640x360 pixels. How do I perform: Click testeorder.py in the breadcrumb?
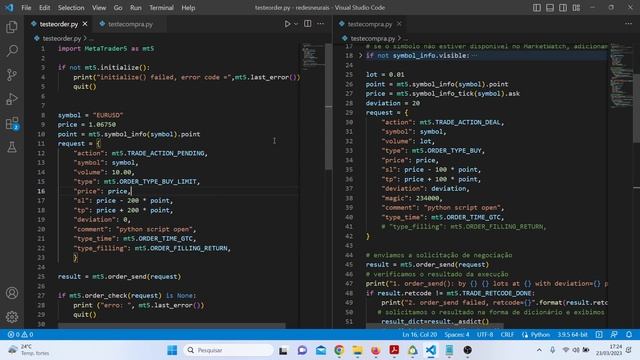[x=62, y=38]
